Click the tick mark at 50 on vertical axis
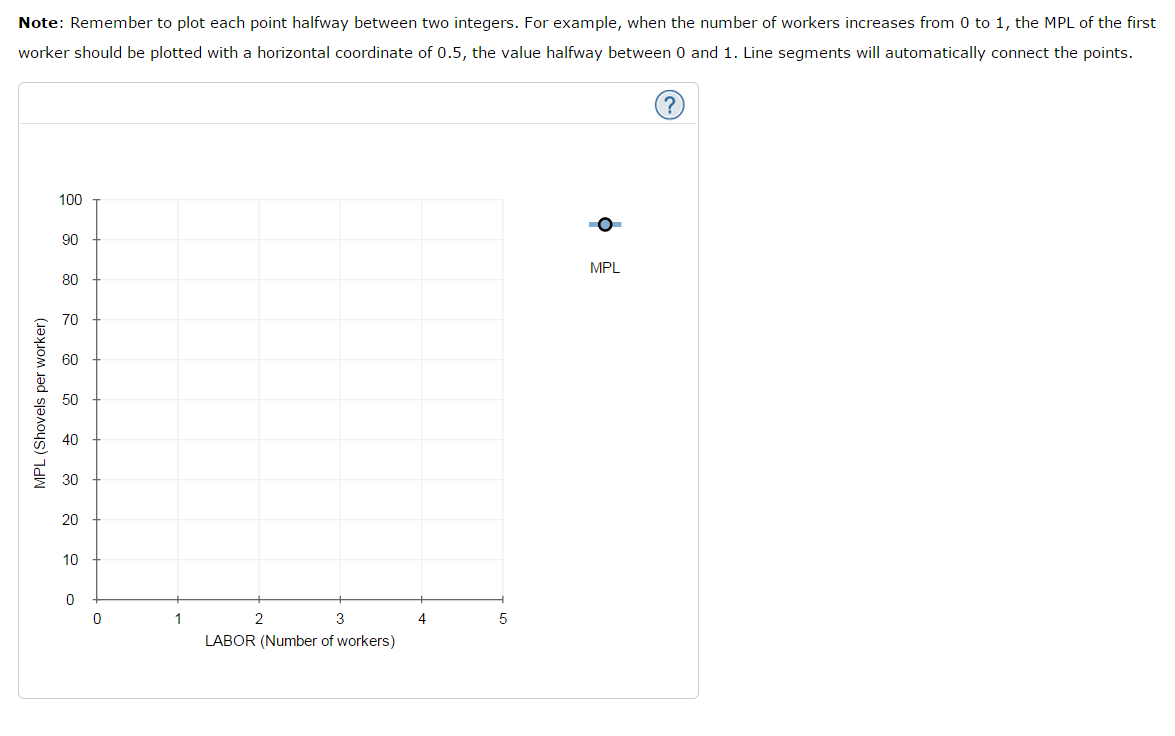Image resolution: width=1175 pixels, height=736 pixels. (x=97, y=399)
